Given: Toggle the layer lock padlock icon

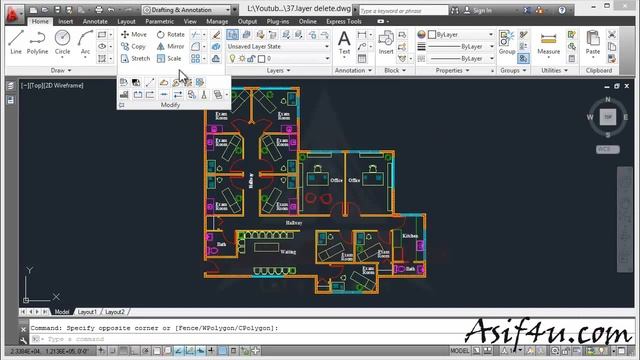Looking at the screenshot, I should [251, 59].
